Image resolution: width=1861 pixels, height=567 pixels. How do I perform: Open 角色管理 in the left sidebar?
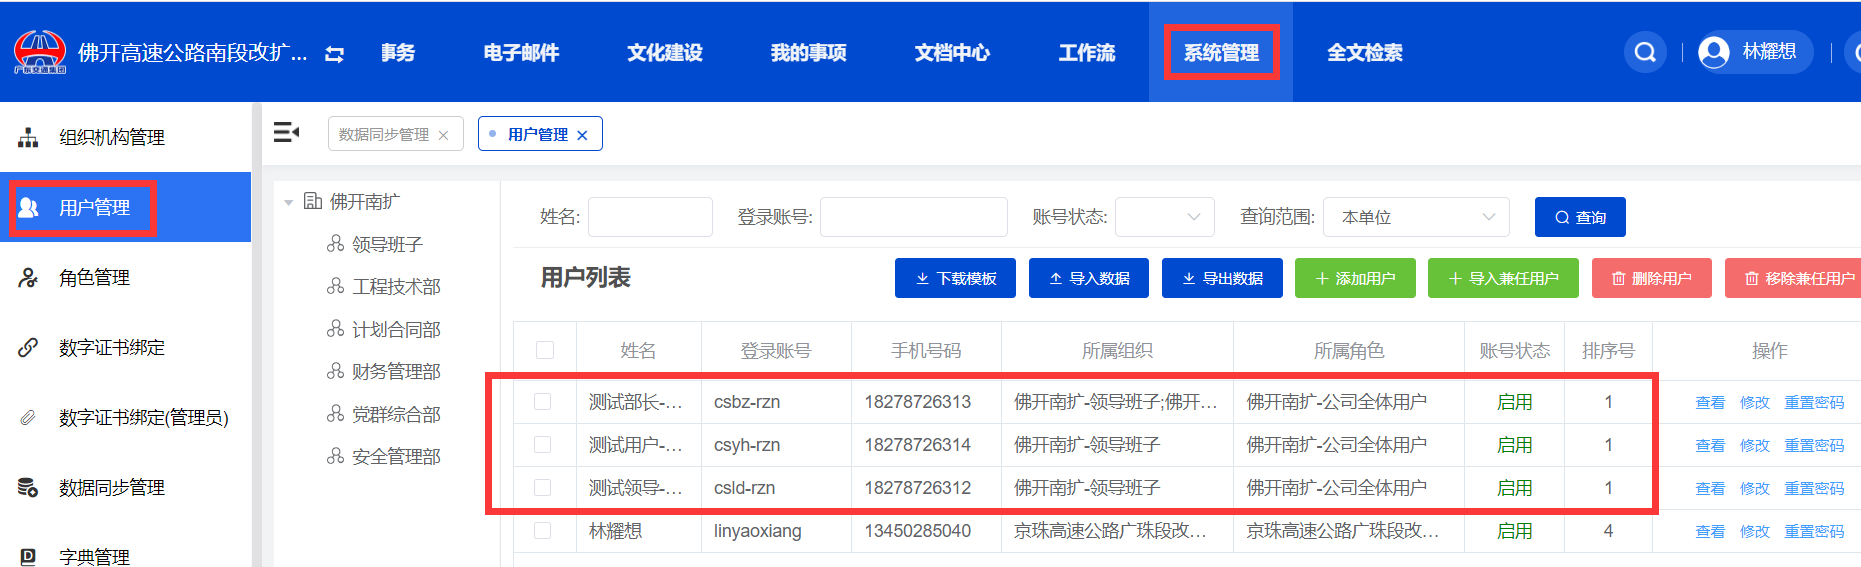125,278
